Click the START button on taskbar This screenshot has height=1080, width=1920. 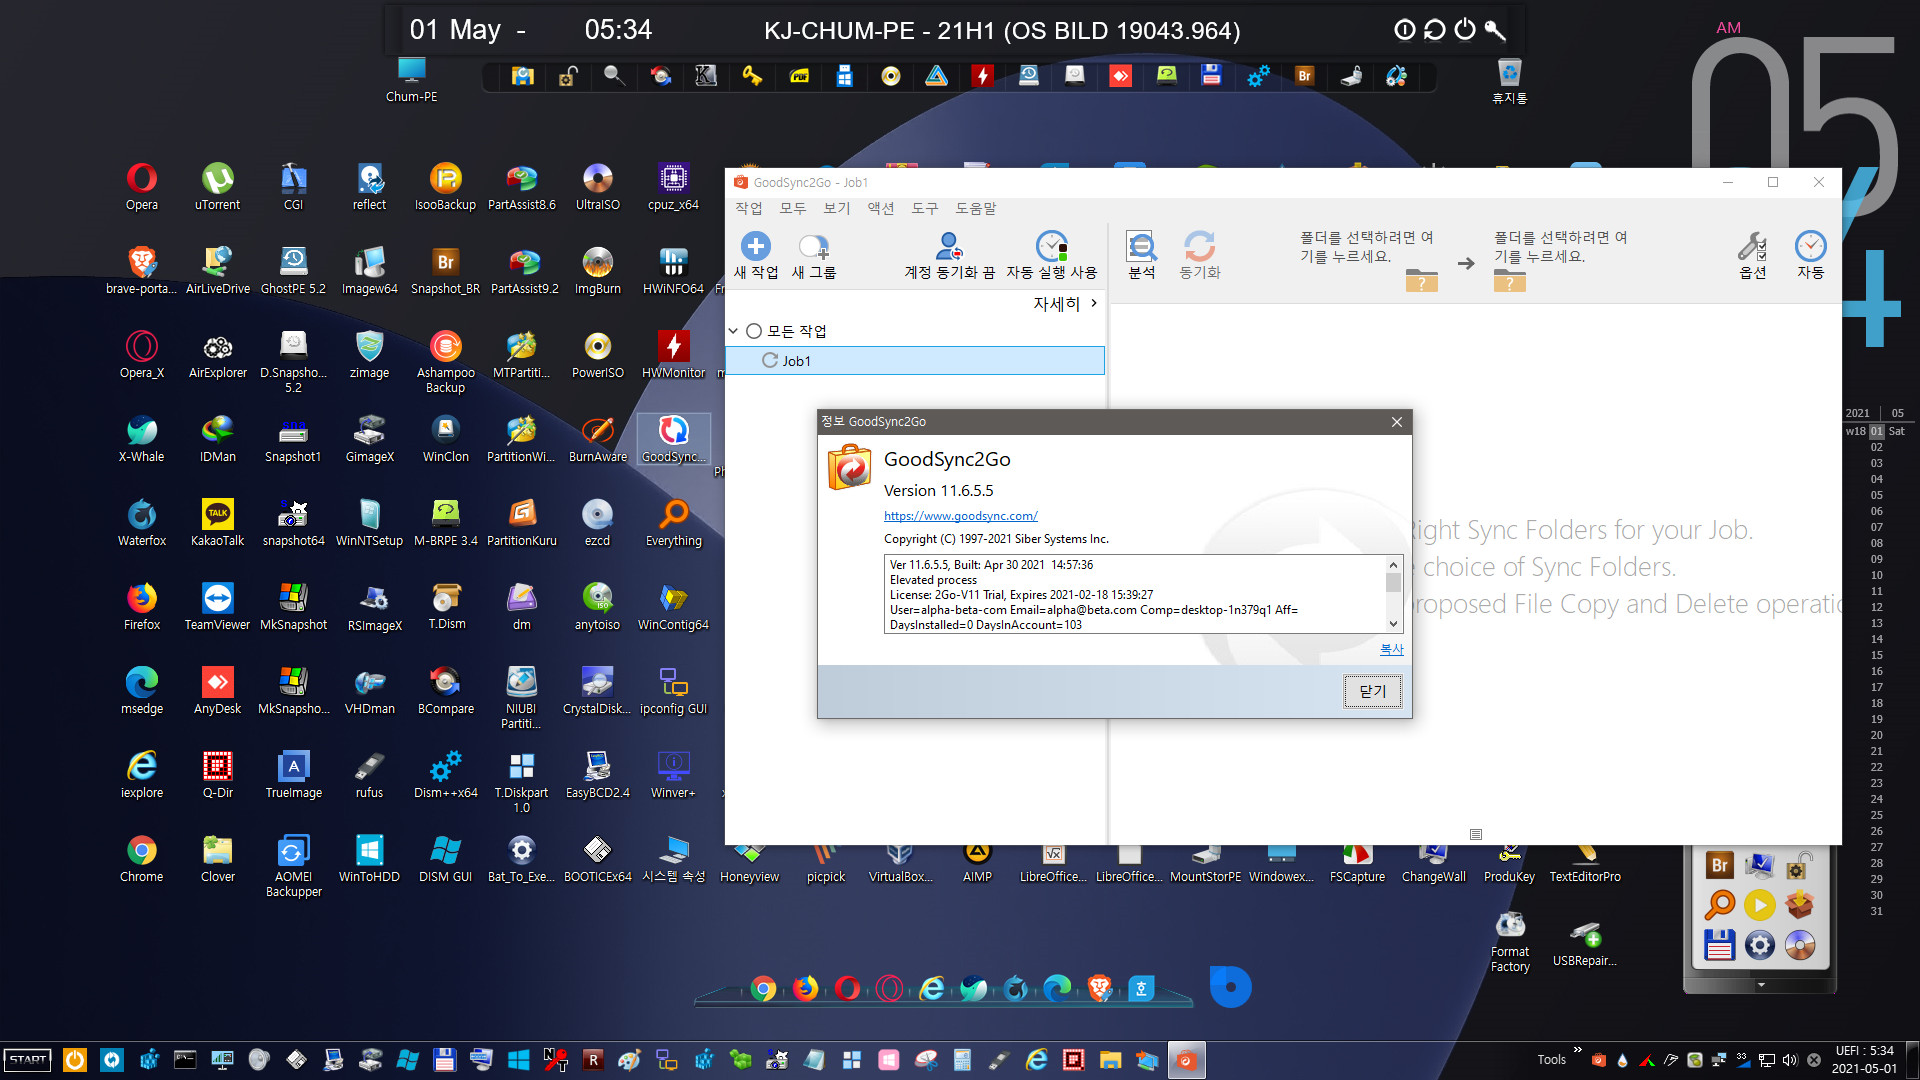tap(28, 1060)
